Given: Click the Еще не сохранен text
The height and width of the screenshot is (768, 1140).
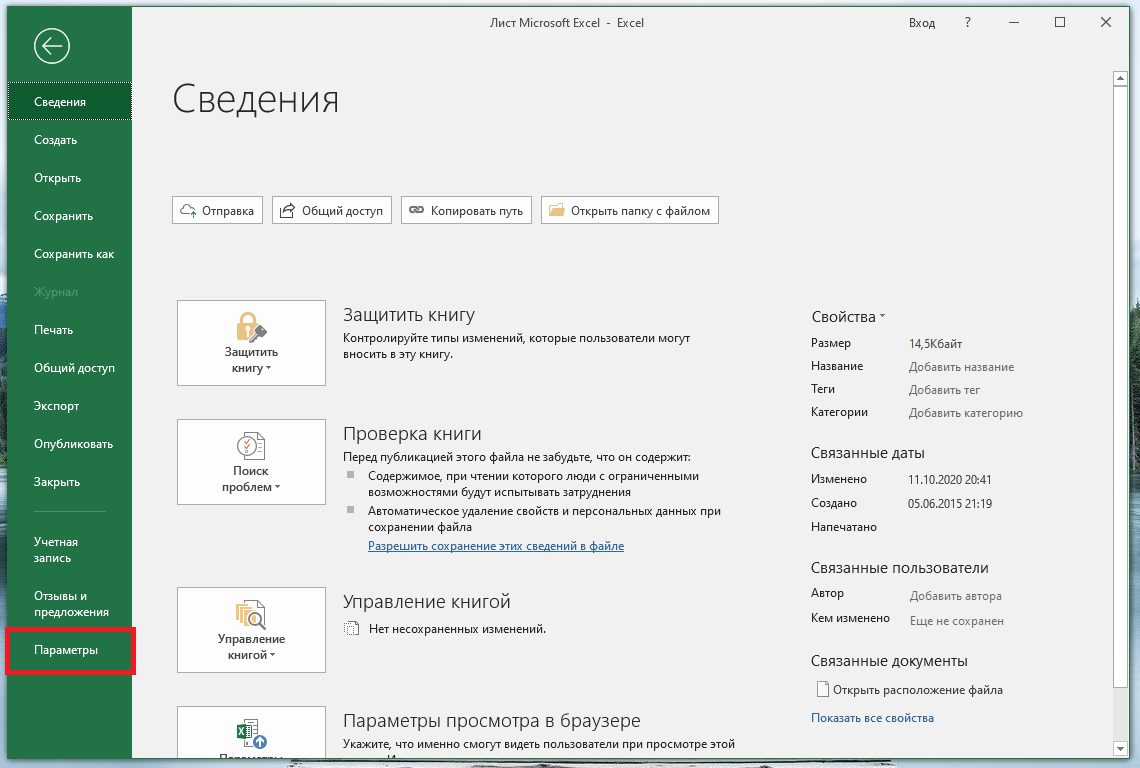Looking at the screenshot, I should 957,621.
